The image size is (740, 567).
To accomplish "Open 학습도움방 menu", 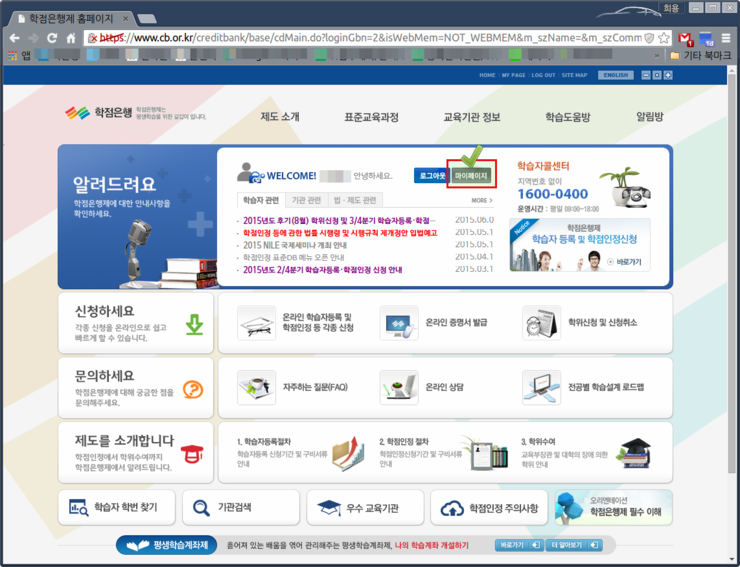I will coord(568,117).
